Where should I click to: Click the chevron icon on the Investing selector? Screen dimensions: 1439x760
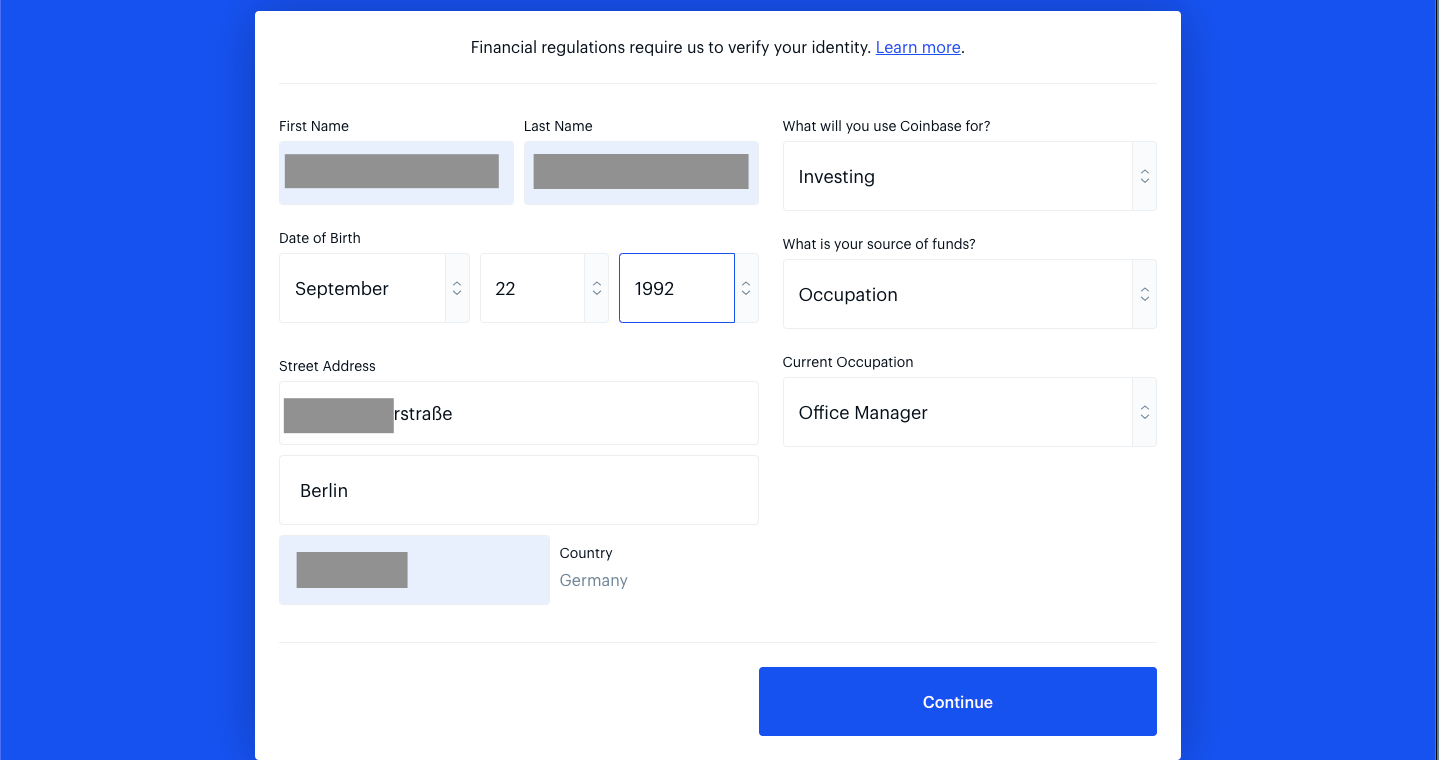[1145, 176]
